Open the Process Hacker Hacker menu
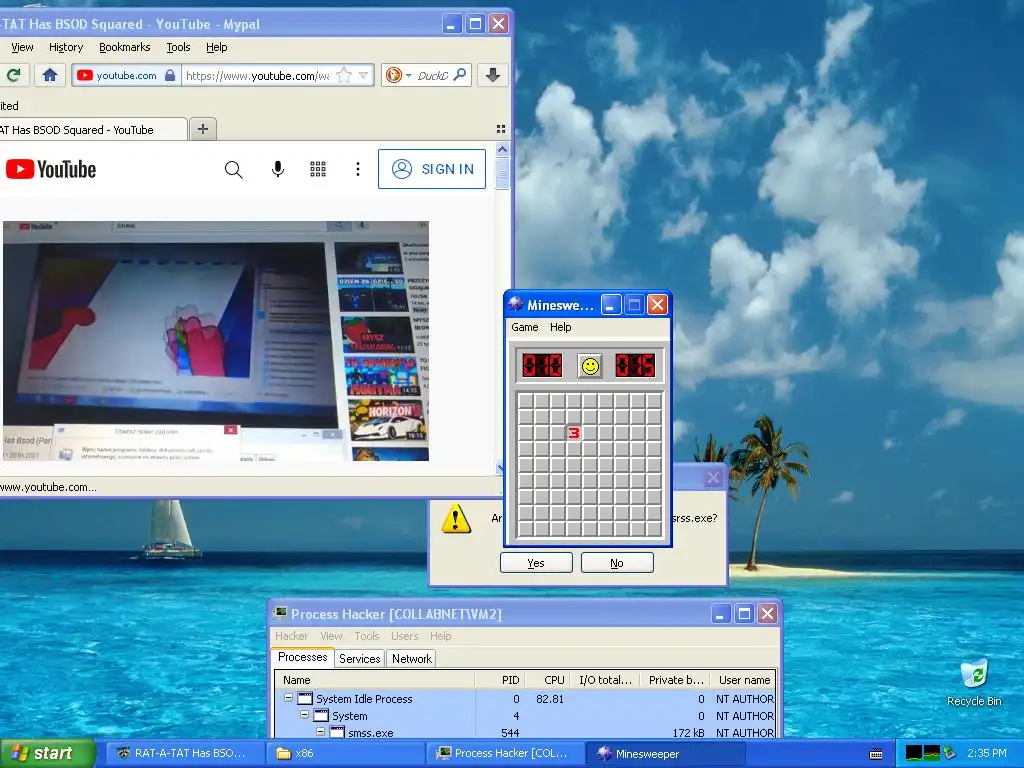1024x768 pixels. pyautogui.click(x=291, y=636)
